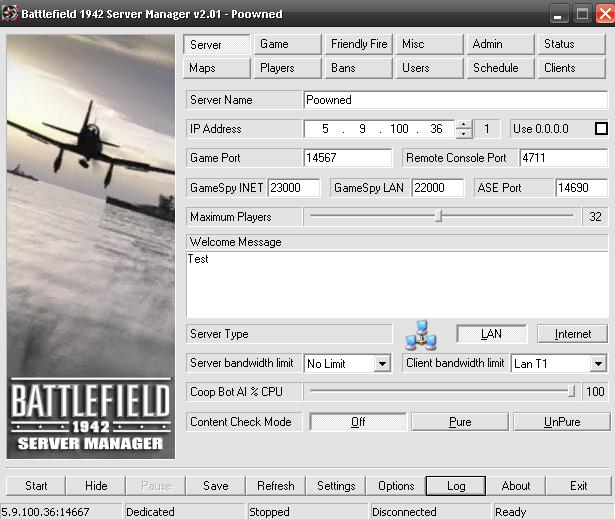The width and height of the screenshot is (615, 519).
Task: Open the Maps tab
Action: click(x=217, y=68)
